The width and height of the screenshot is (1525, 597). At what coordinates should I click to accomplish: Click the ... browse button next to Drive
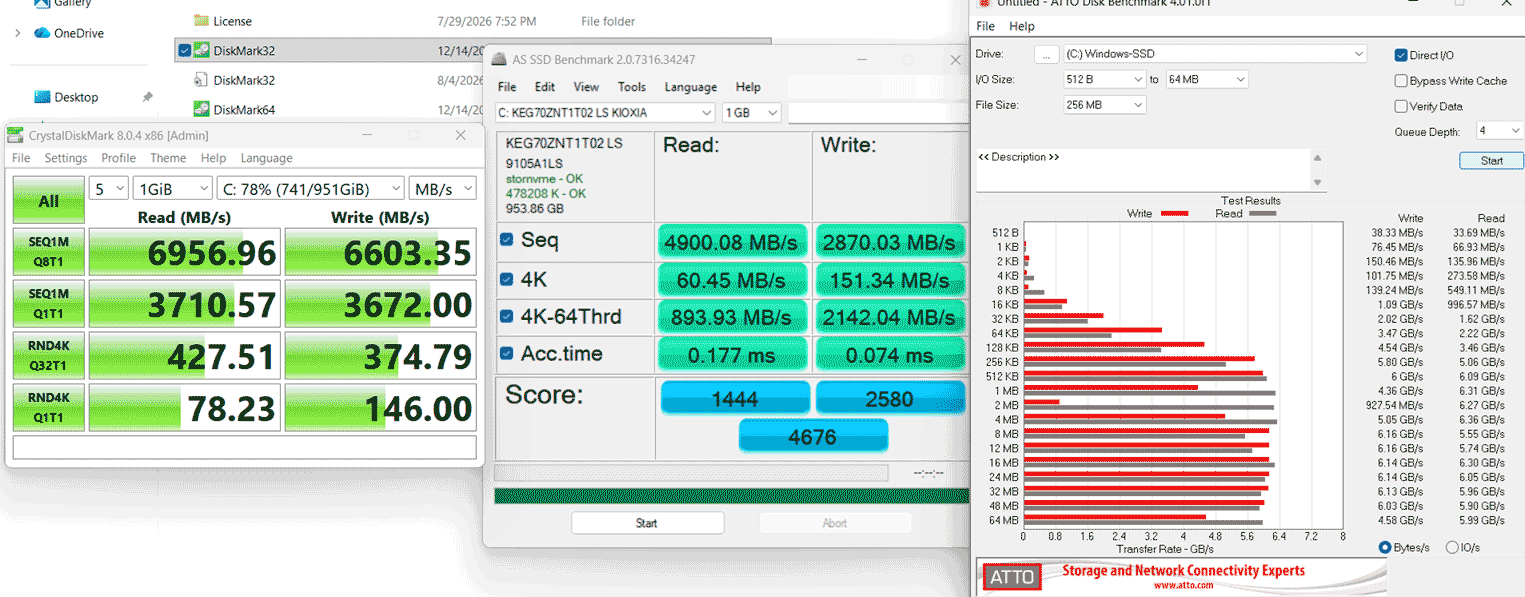[x=1046, y=54]
